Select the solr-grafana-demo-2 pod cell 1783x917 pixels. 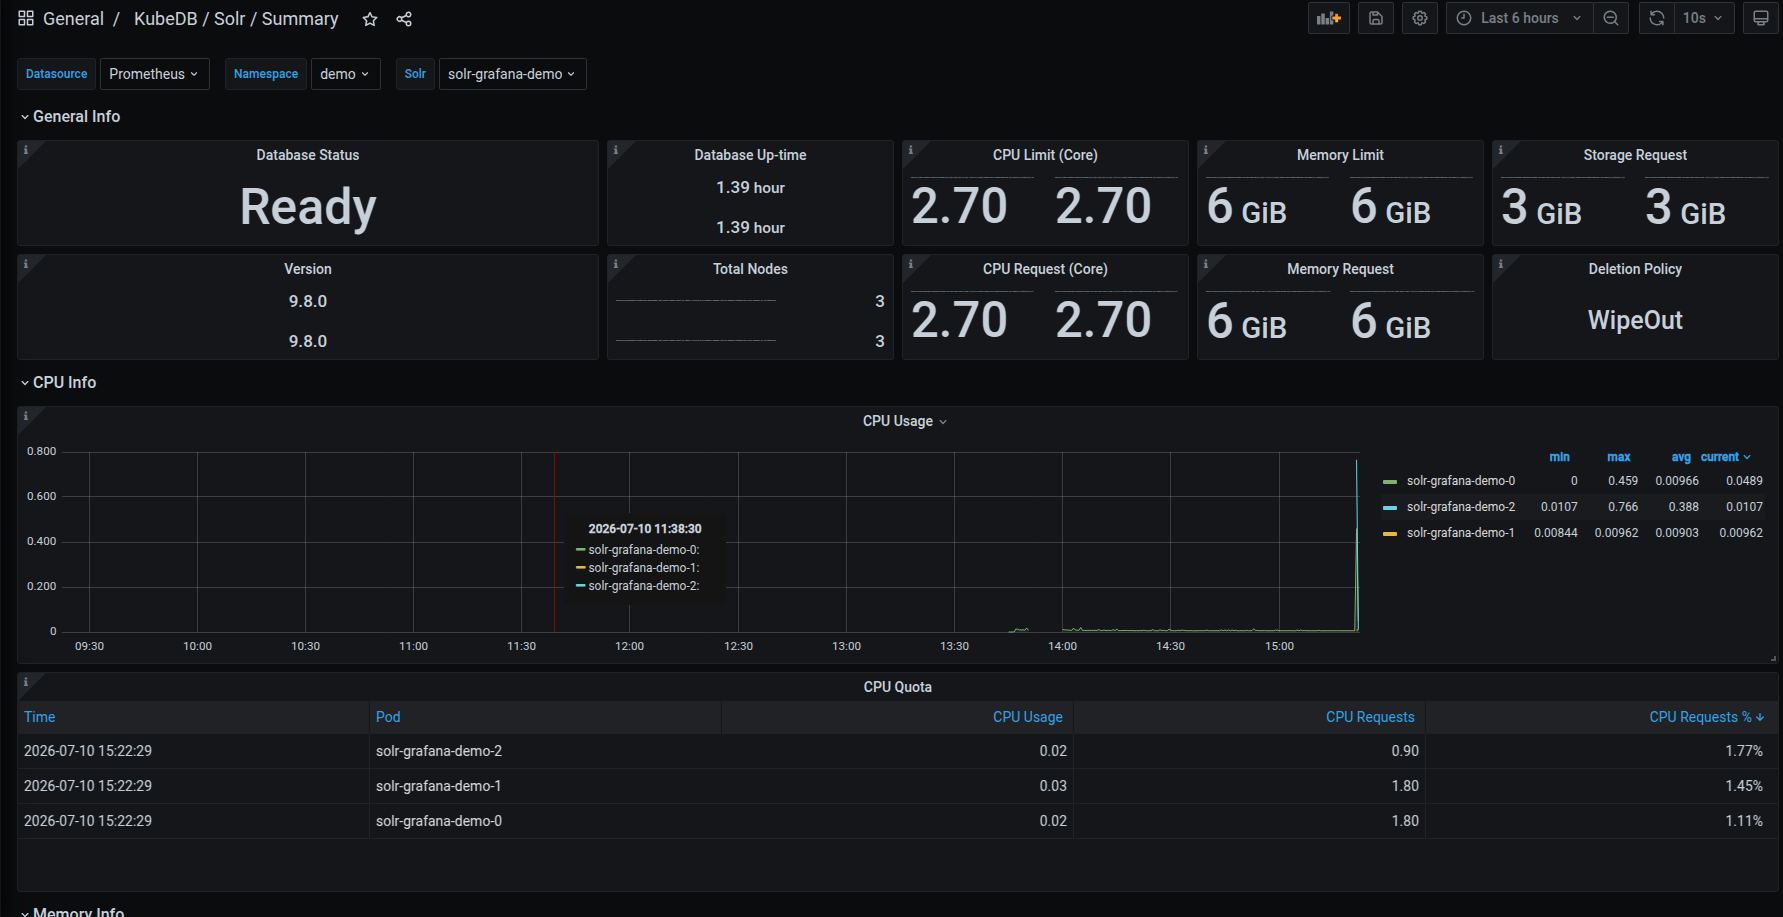coord(439,751)
